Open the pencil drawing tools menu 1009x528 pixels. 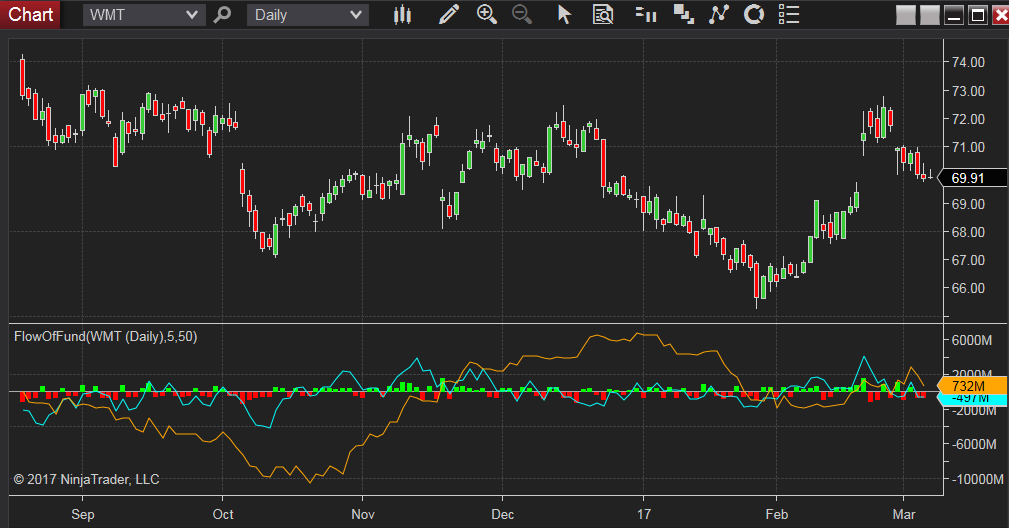coord(449,14)
